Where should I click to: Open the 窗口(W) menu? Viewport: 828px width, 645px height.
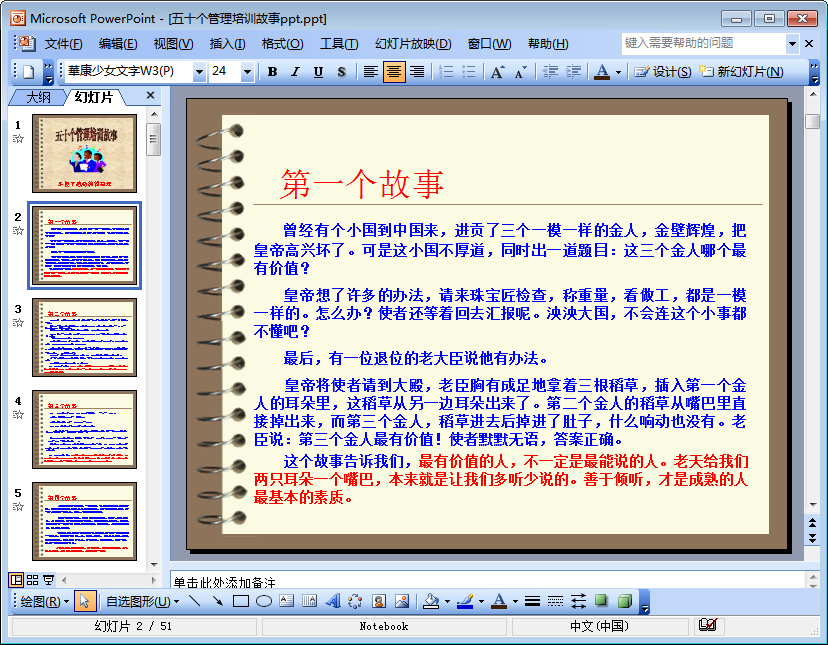point(490,44)
